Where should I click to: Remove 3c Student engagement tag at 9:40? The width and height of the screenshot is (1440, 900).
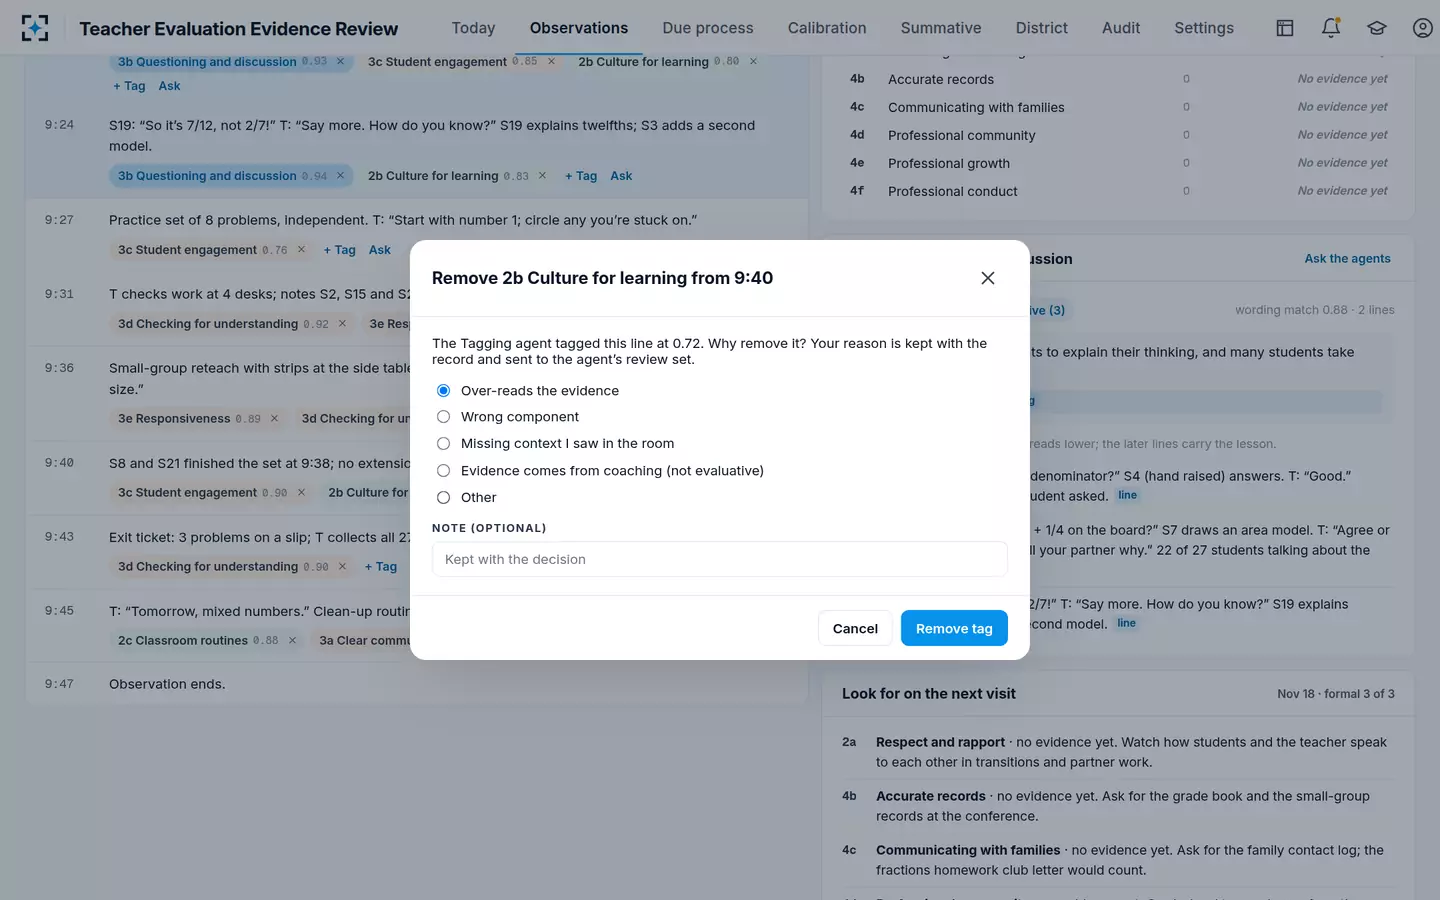coord(301,493)
